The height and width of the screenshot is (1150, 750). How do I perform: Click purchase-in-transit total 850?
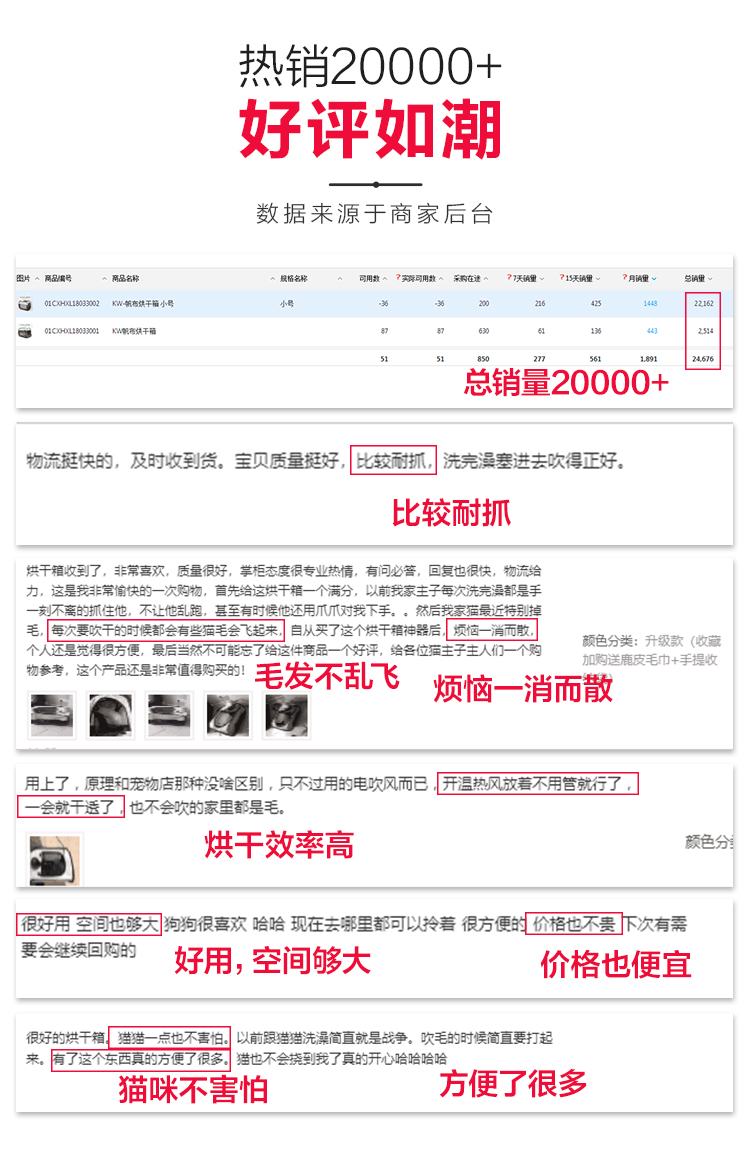tap(483, 359)
